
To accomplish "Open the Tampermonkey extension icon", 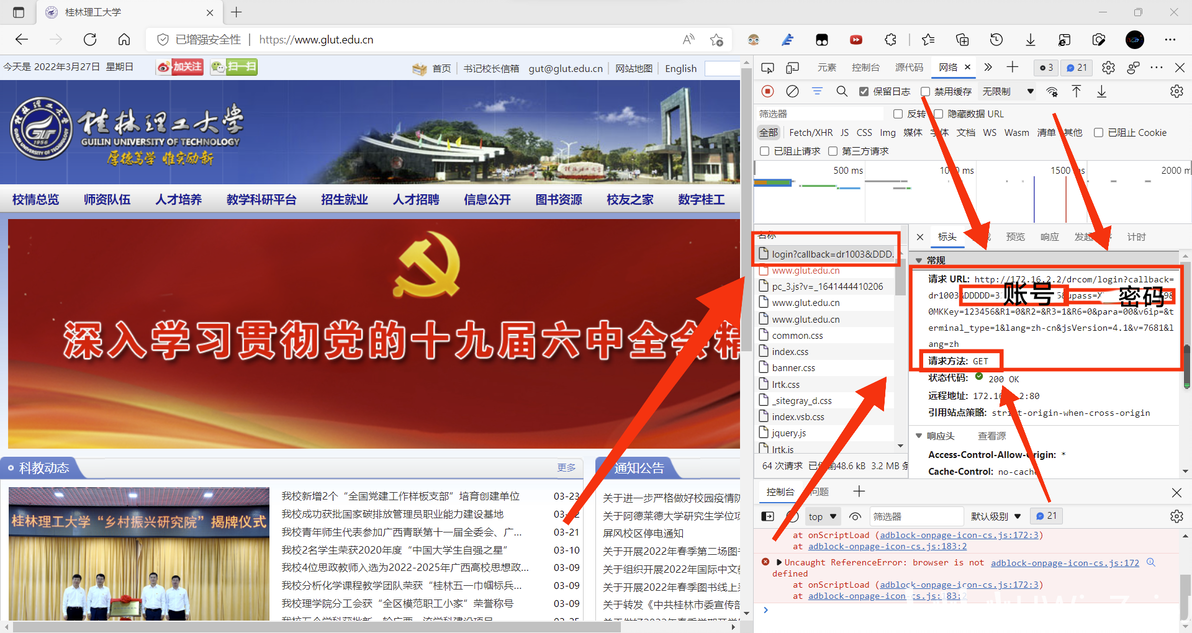I will point(822,40).
